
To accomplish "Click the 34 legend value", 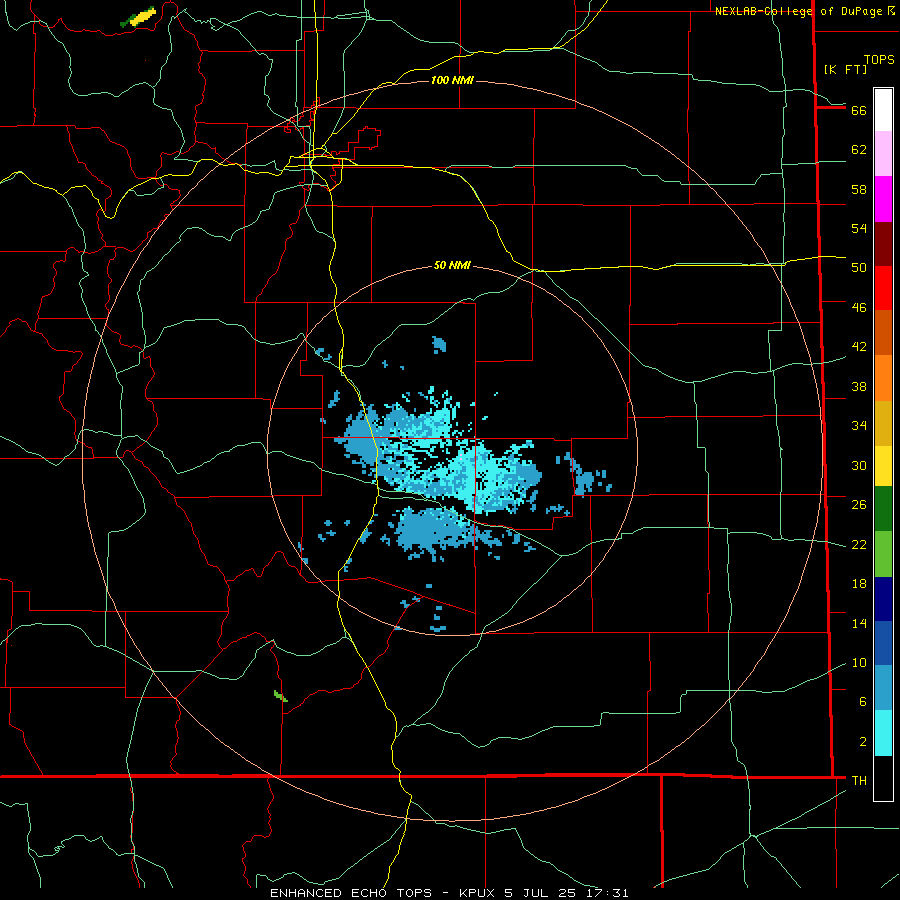I will pos(859,426).
